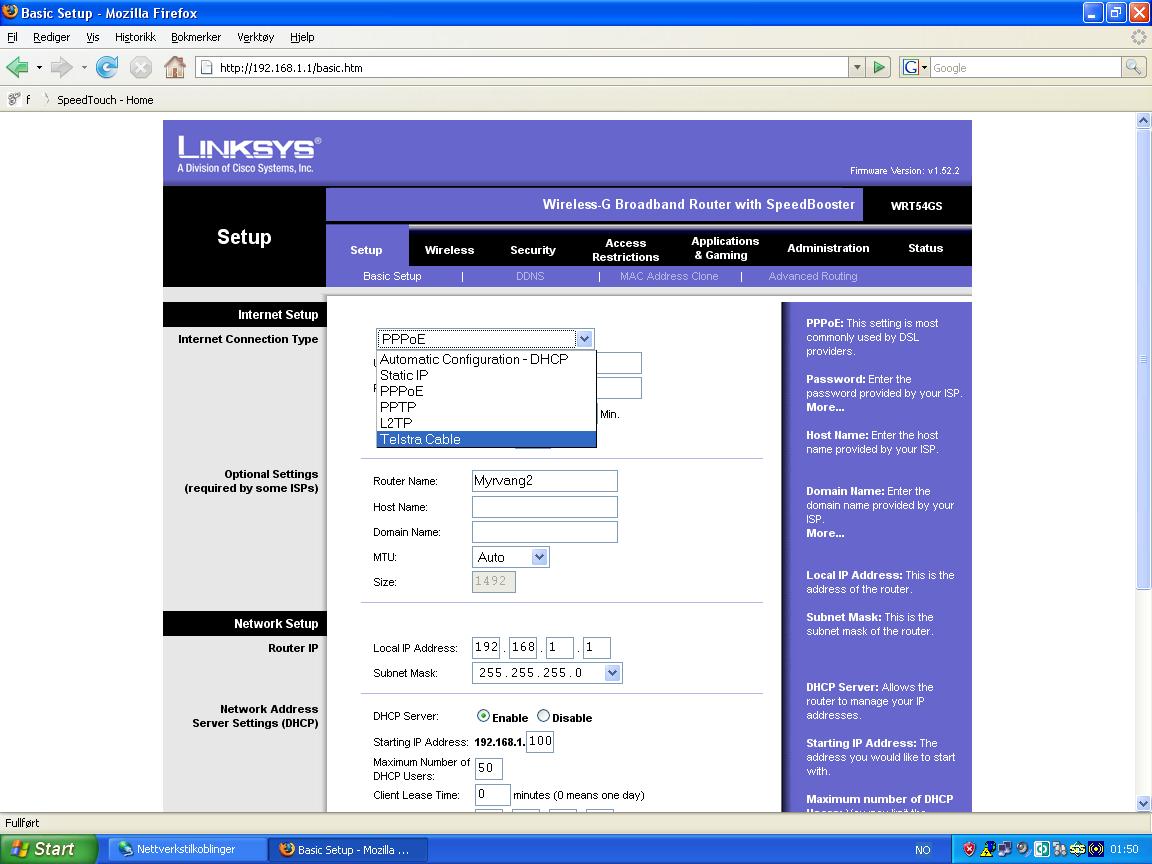Choose Static IP from the list
This screenshot has height=864, width=1152.
pos(486,375)
